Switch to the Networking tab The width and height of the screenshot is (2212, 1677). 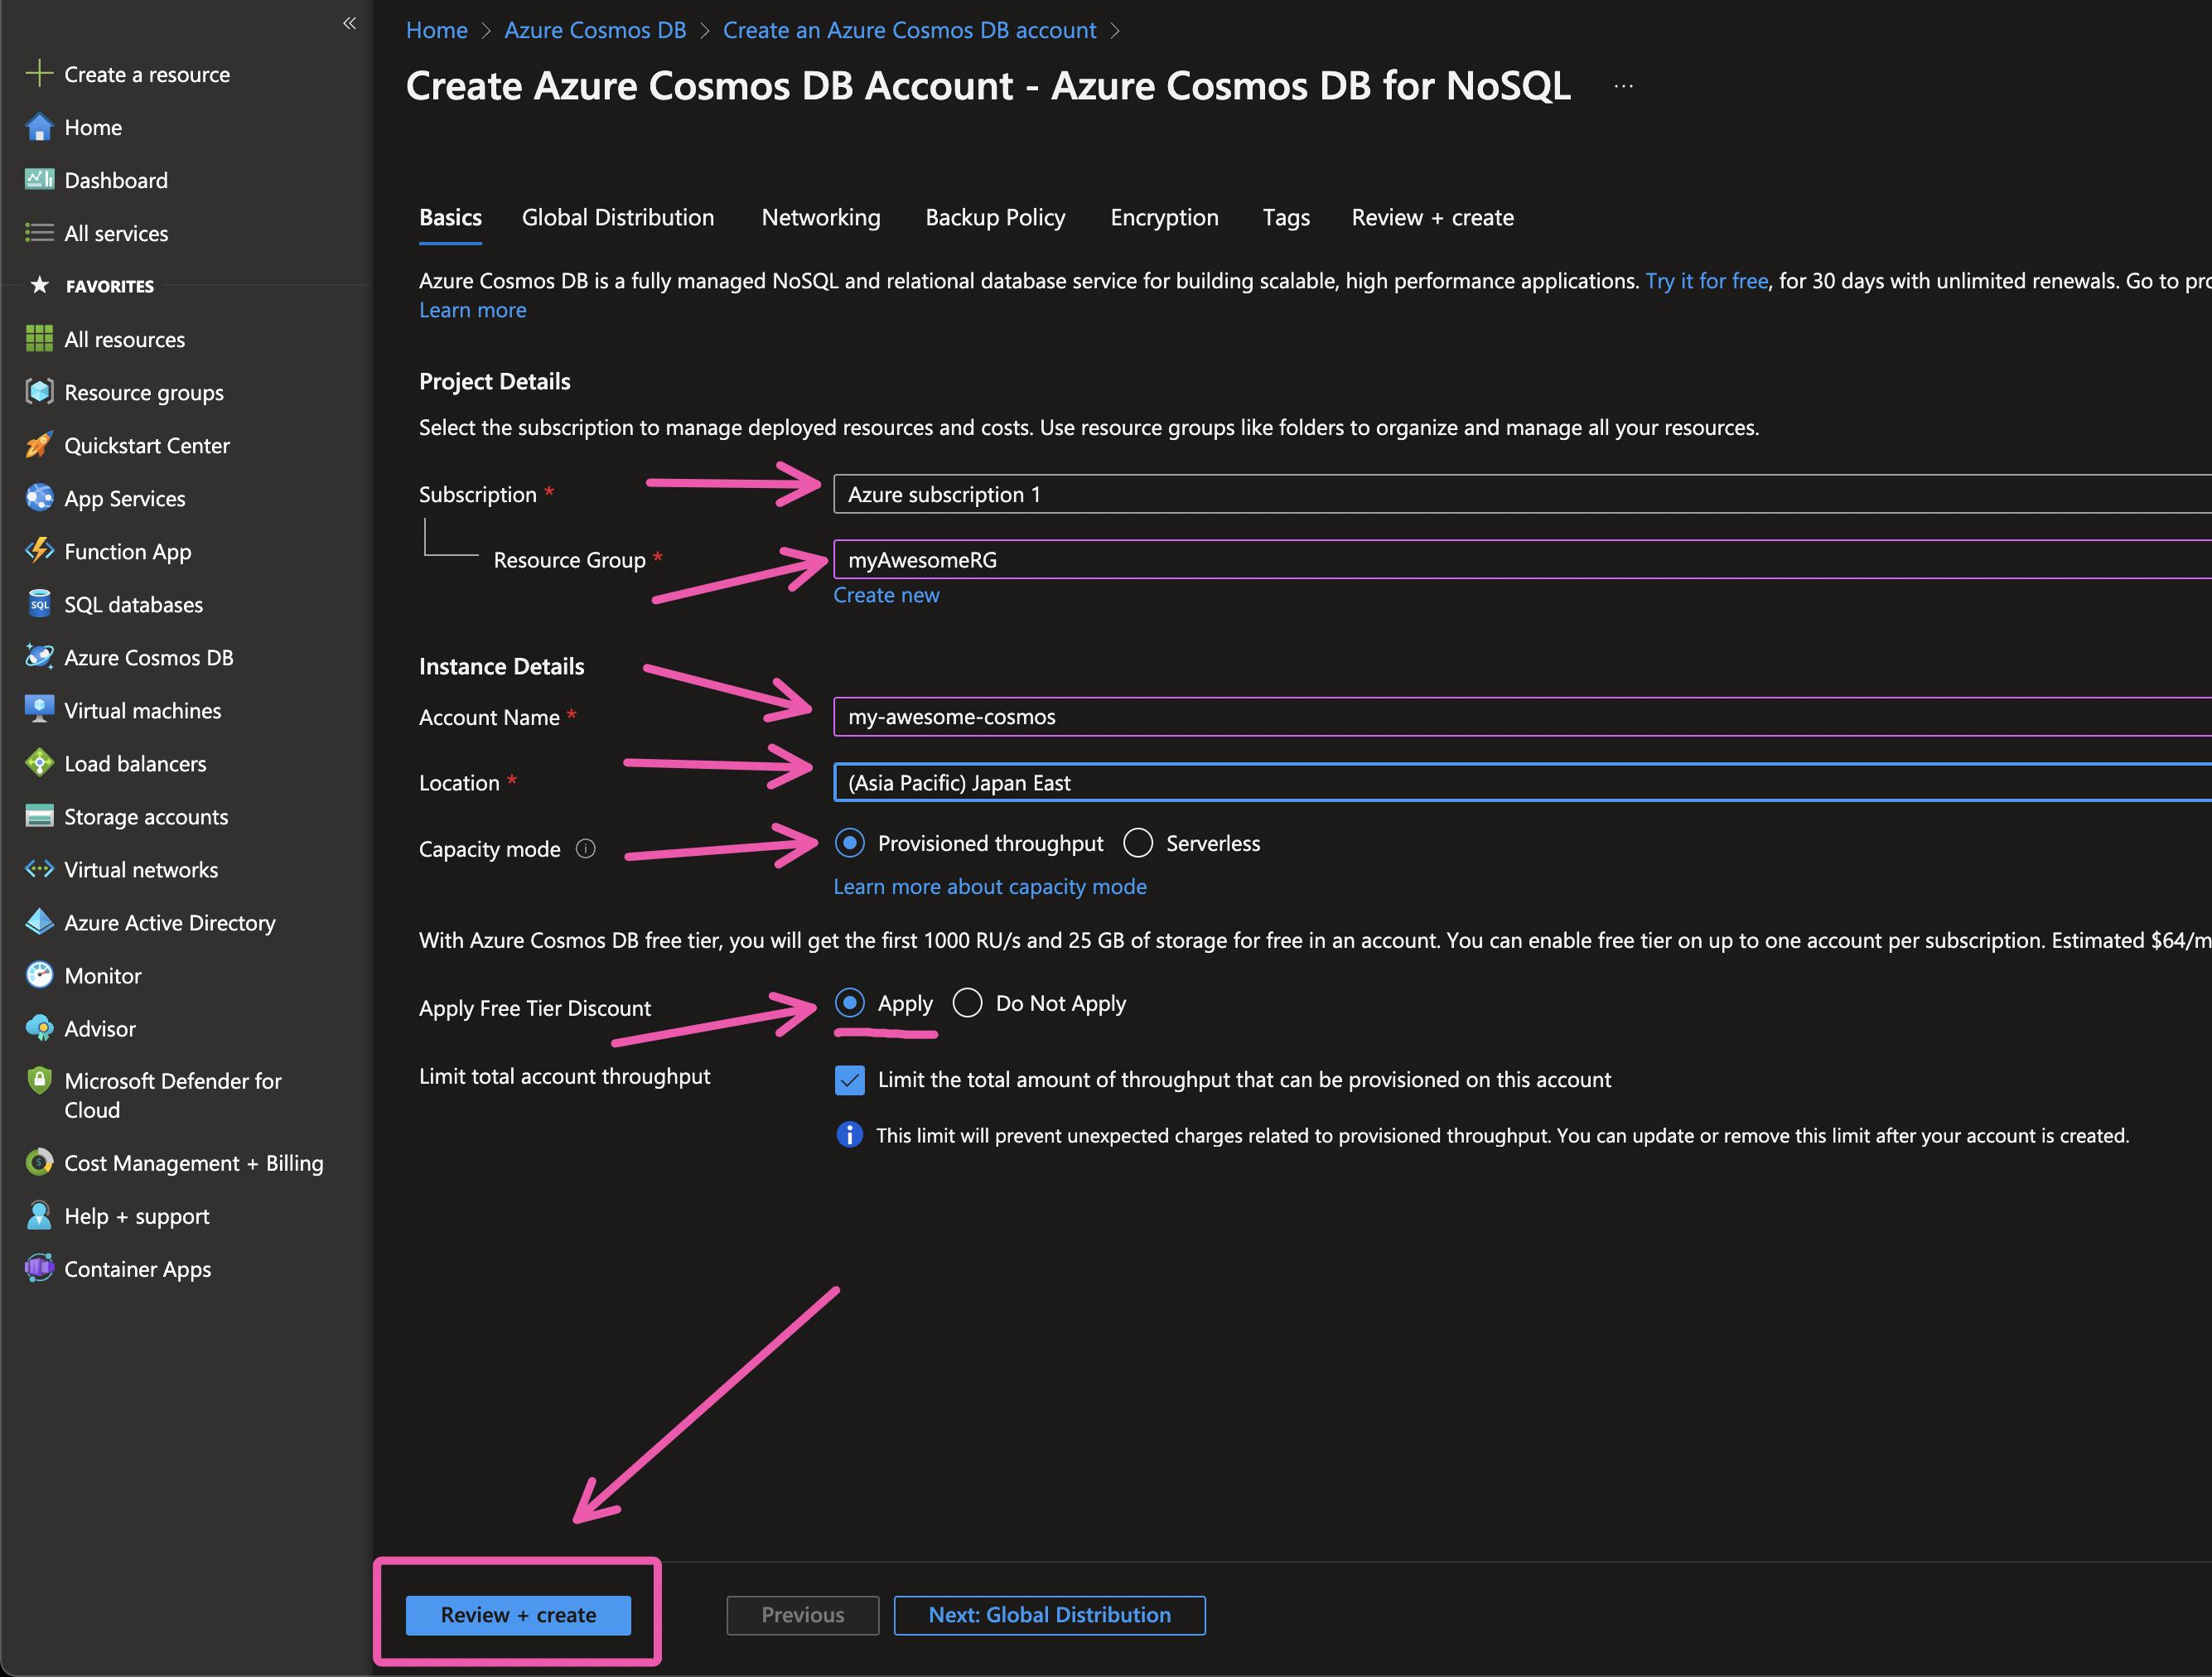tap(821, 217)
